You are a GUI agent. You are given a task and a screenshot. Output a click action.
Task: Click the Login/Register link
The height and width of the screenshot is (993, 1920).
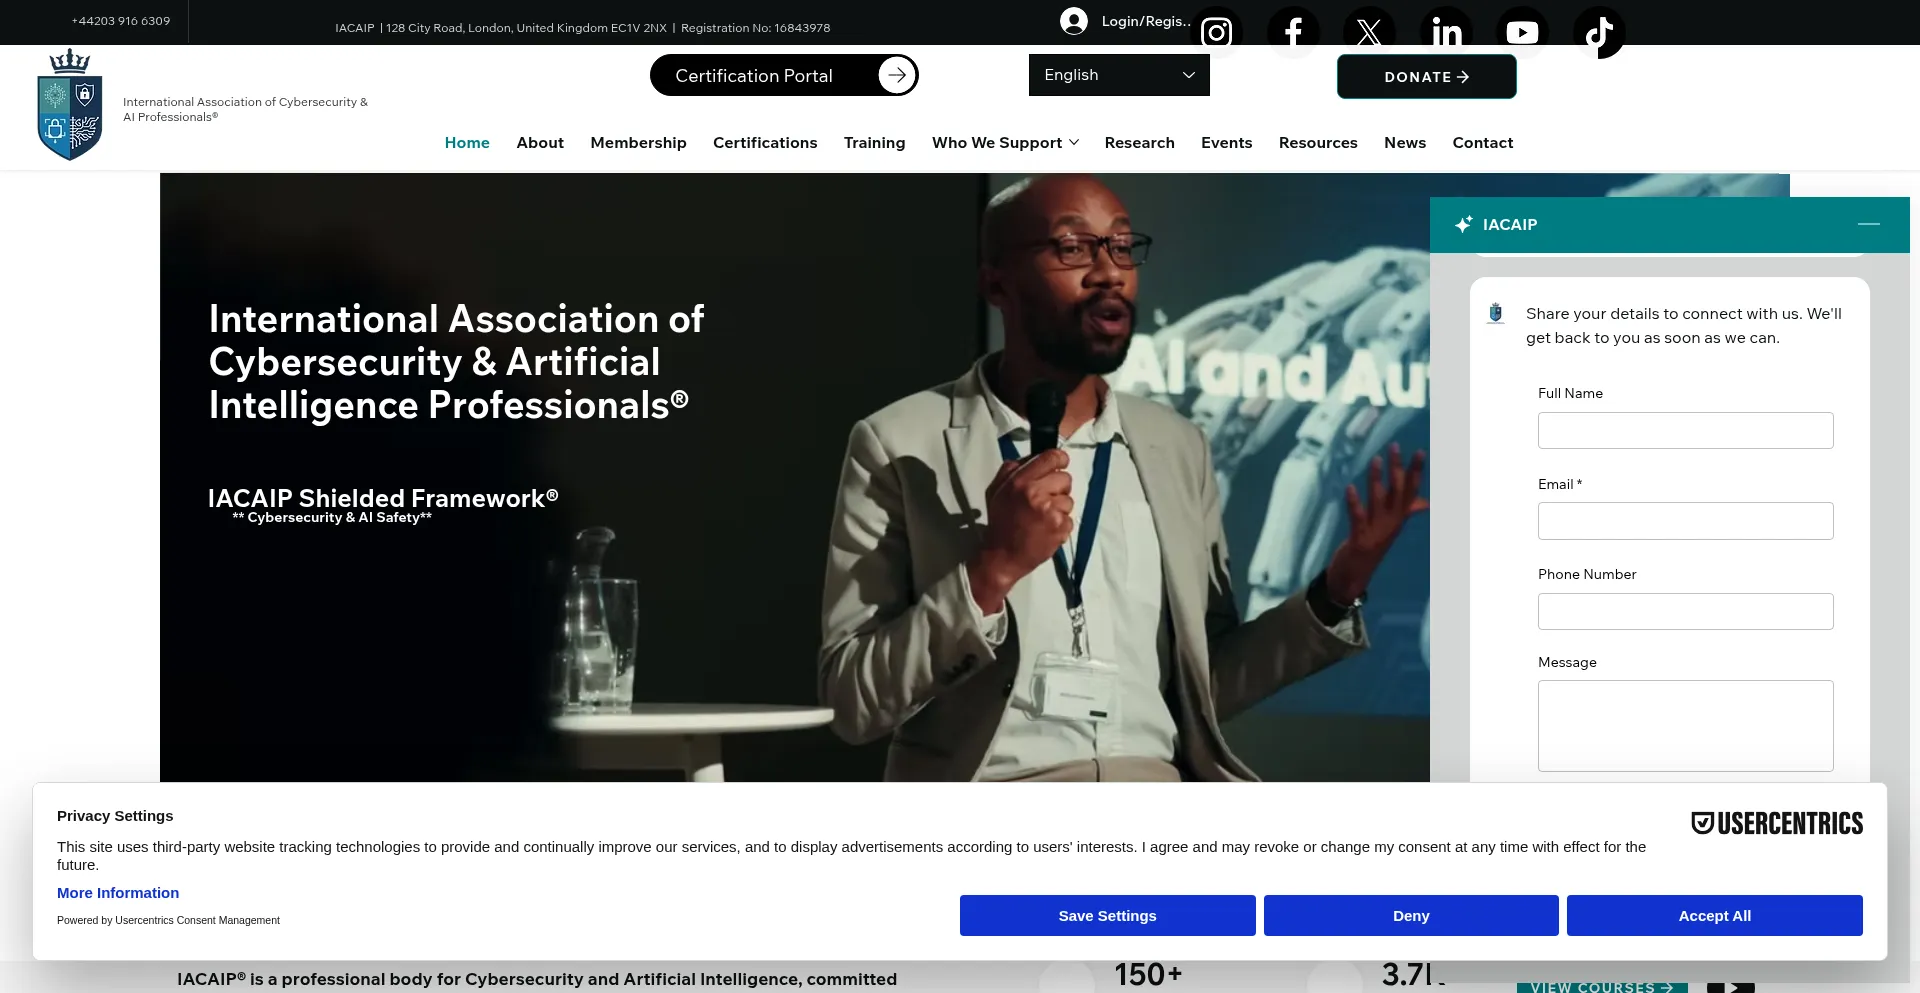(x=1146, y=21)
